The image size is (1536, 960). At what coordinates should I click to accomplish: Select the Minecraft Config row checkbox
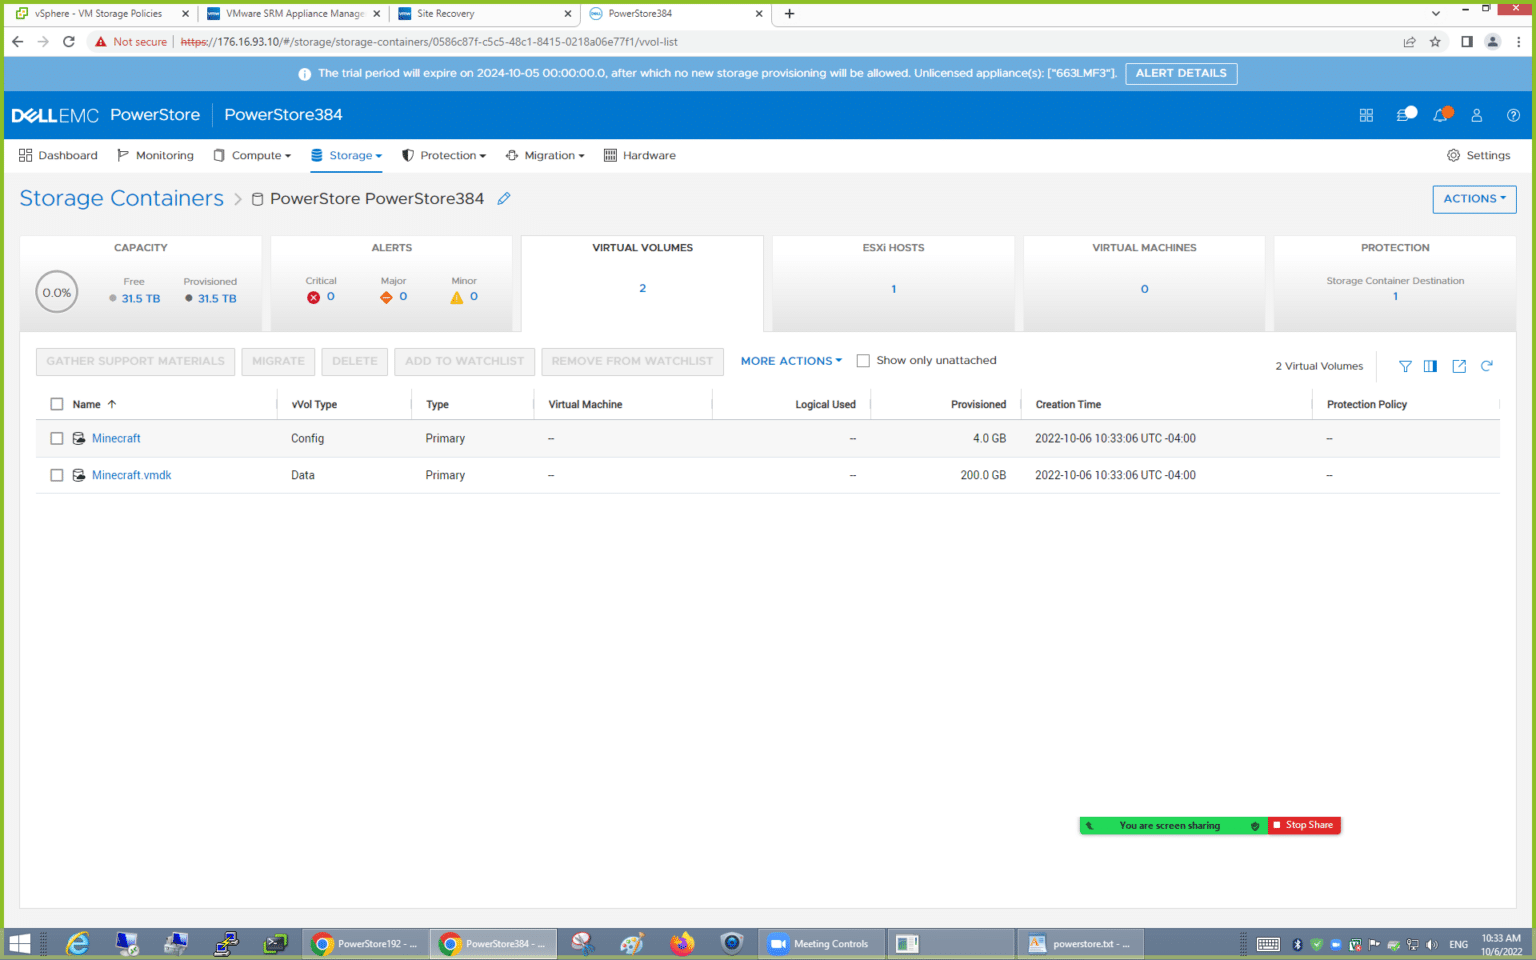57,438
